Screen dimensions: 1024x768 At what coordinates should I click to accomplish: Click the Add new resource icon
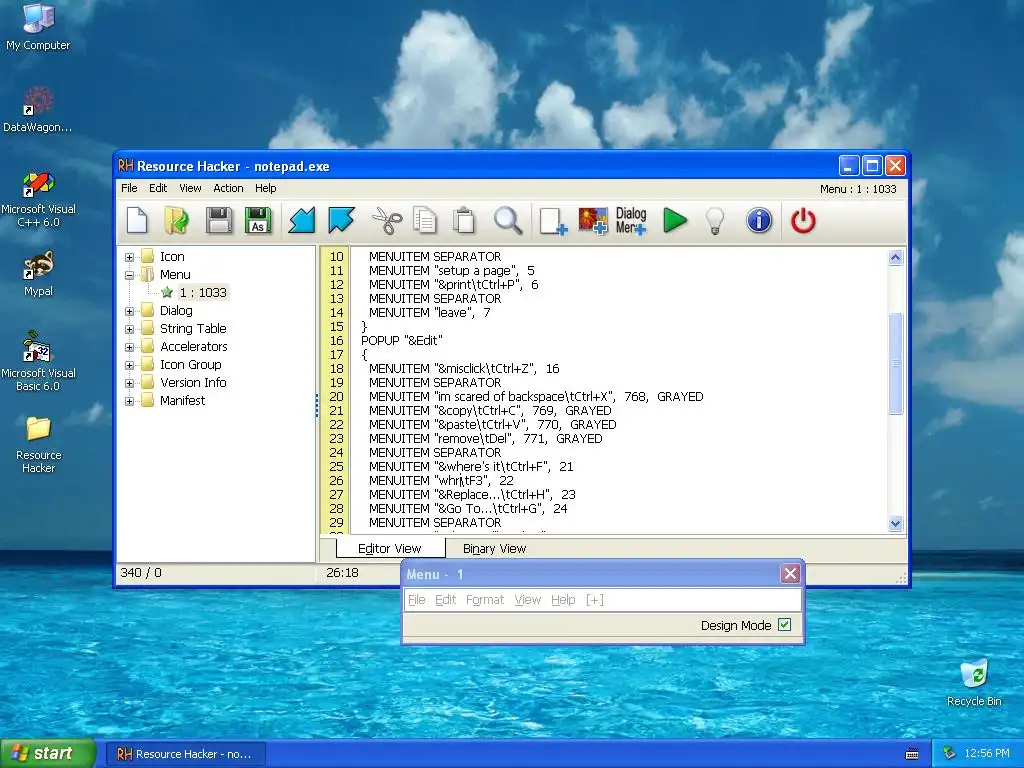click(552, 221)
